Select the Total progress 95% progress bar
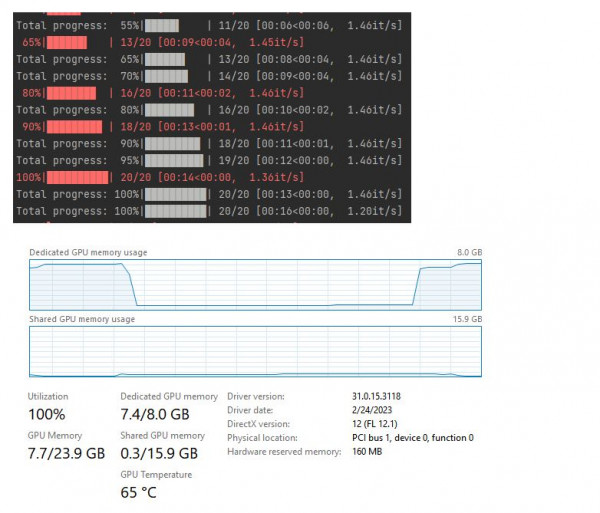This screenshot has height=513, width=600. tap(174, 160)
